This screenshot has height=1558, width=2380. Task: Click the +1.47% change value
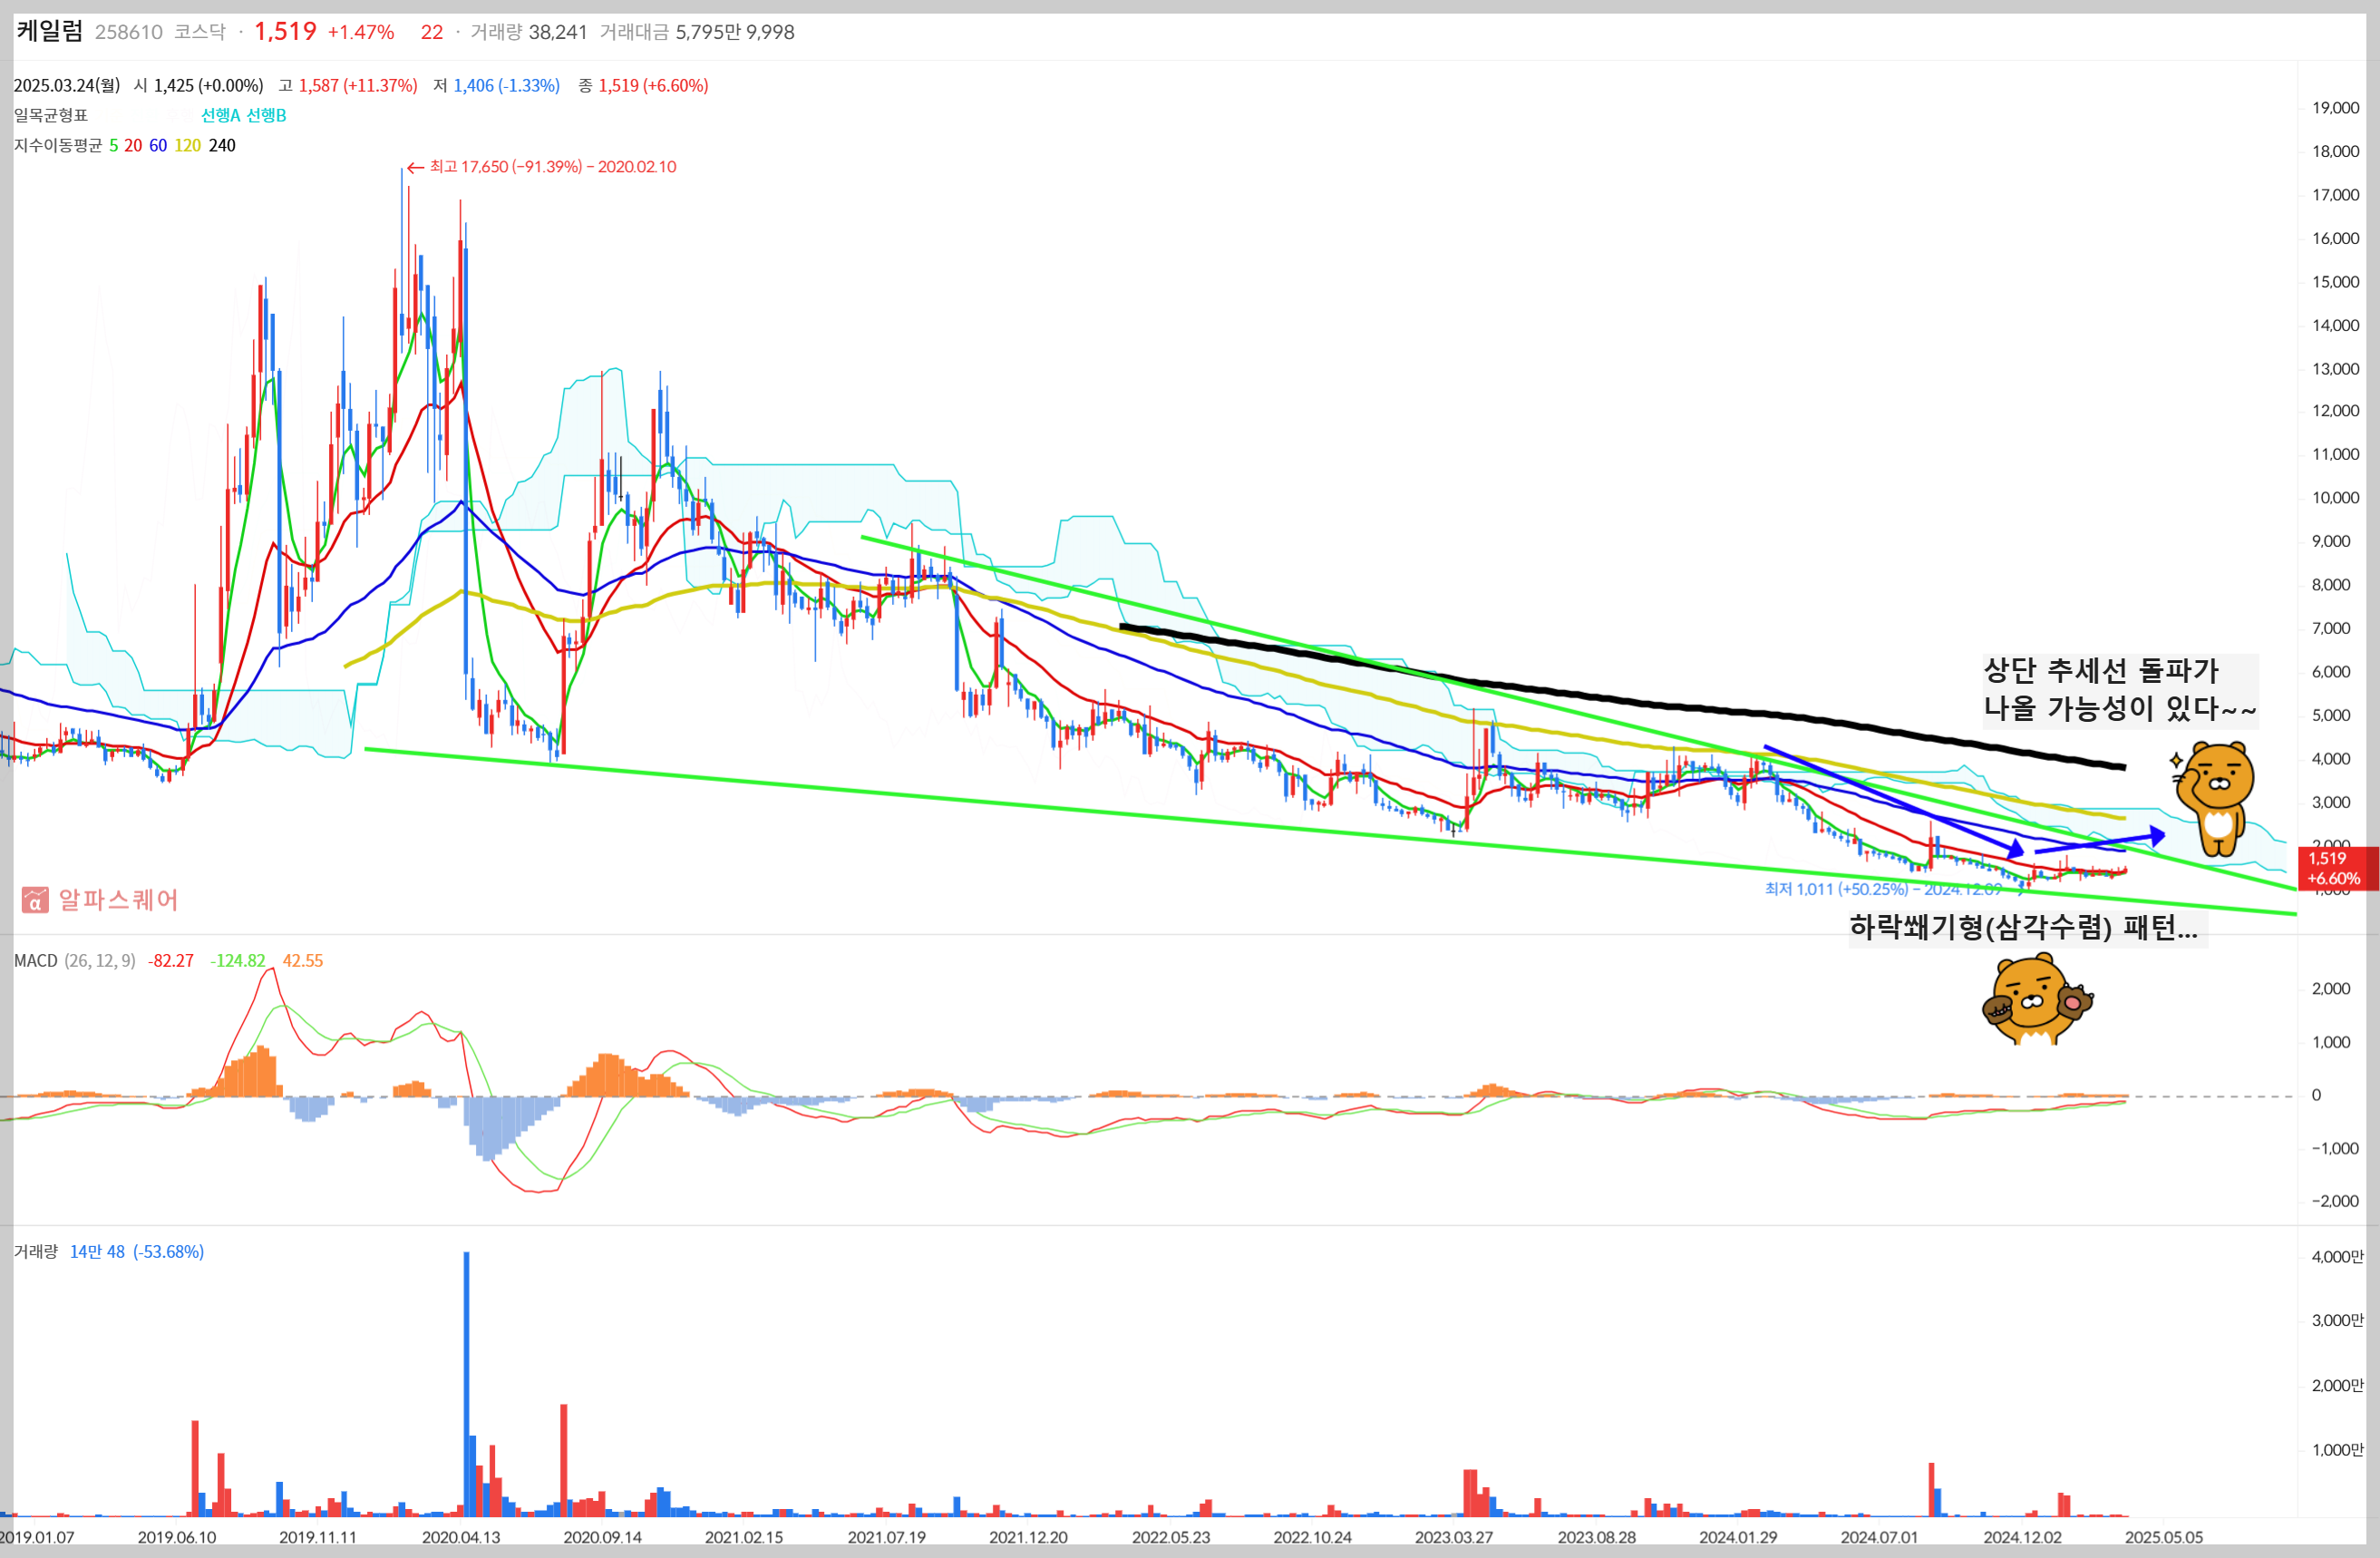[361, 32]
